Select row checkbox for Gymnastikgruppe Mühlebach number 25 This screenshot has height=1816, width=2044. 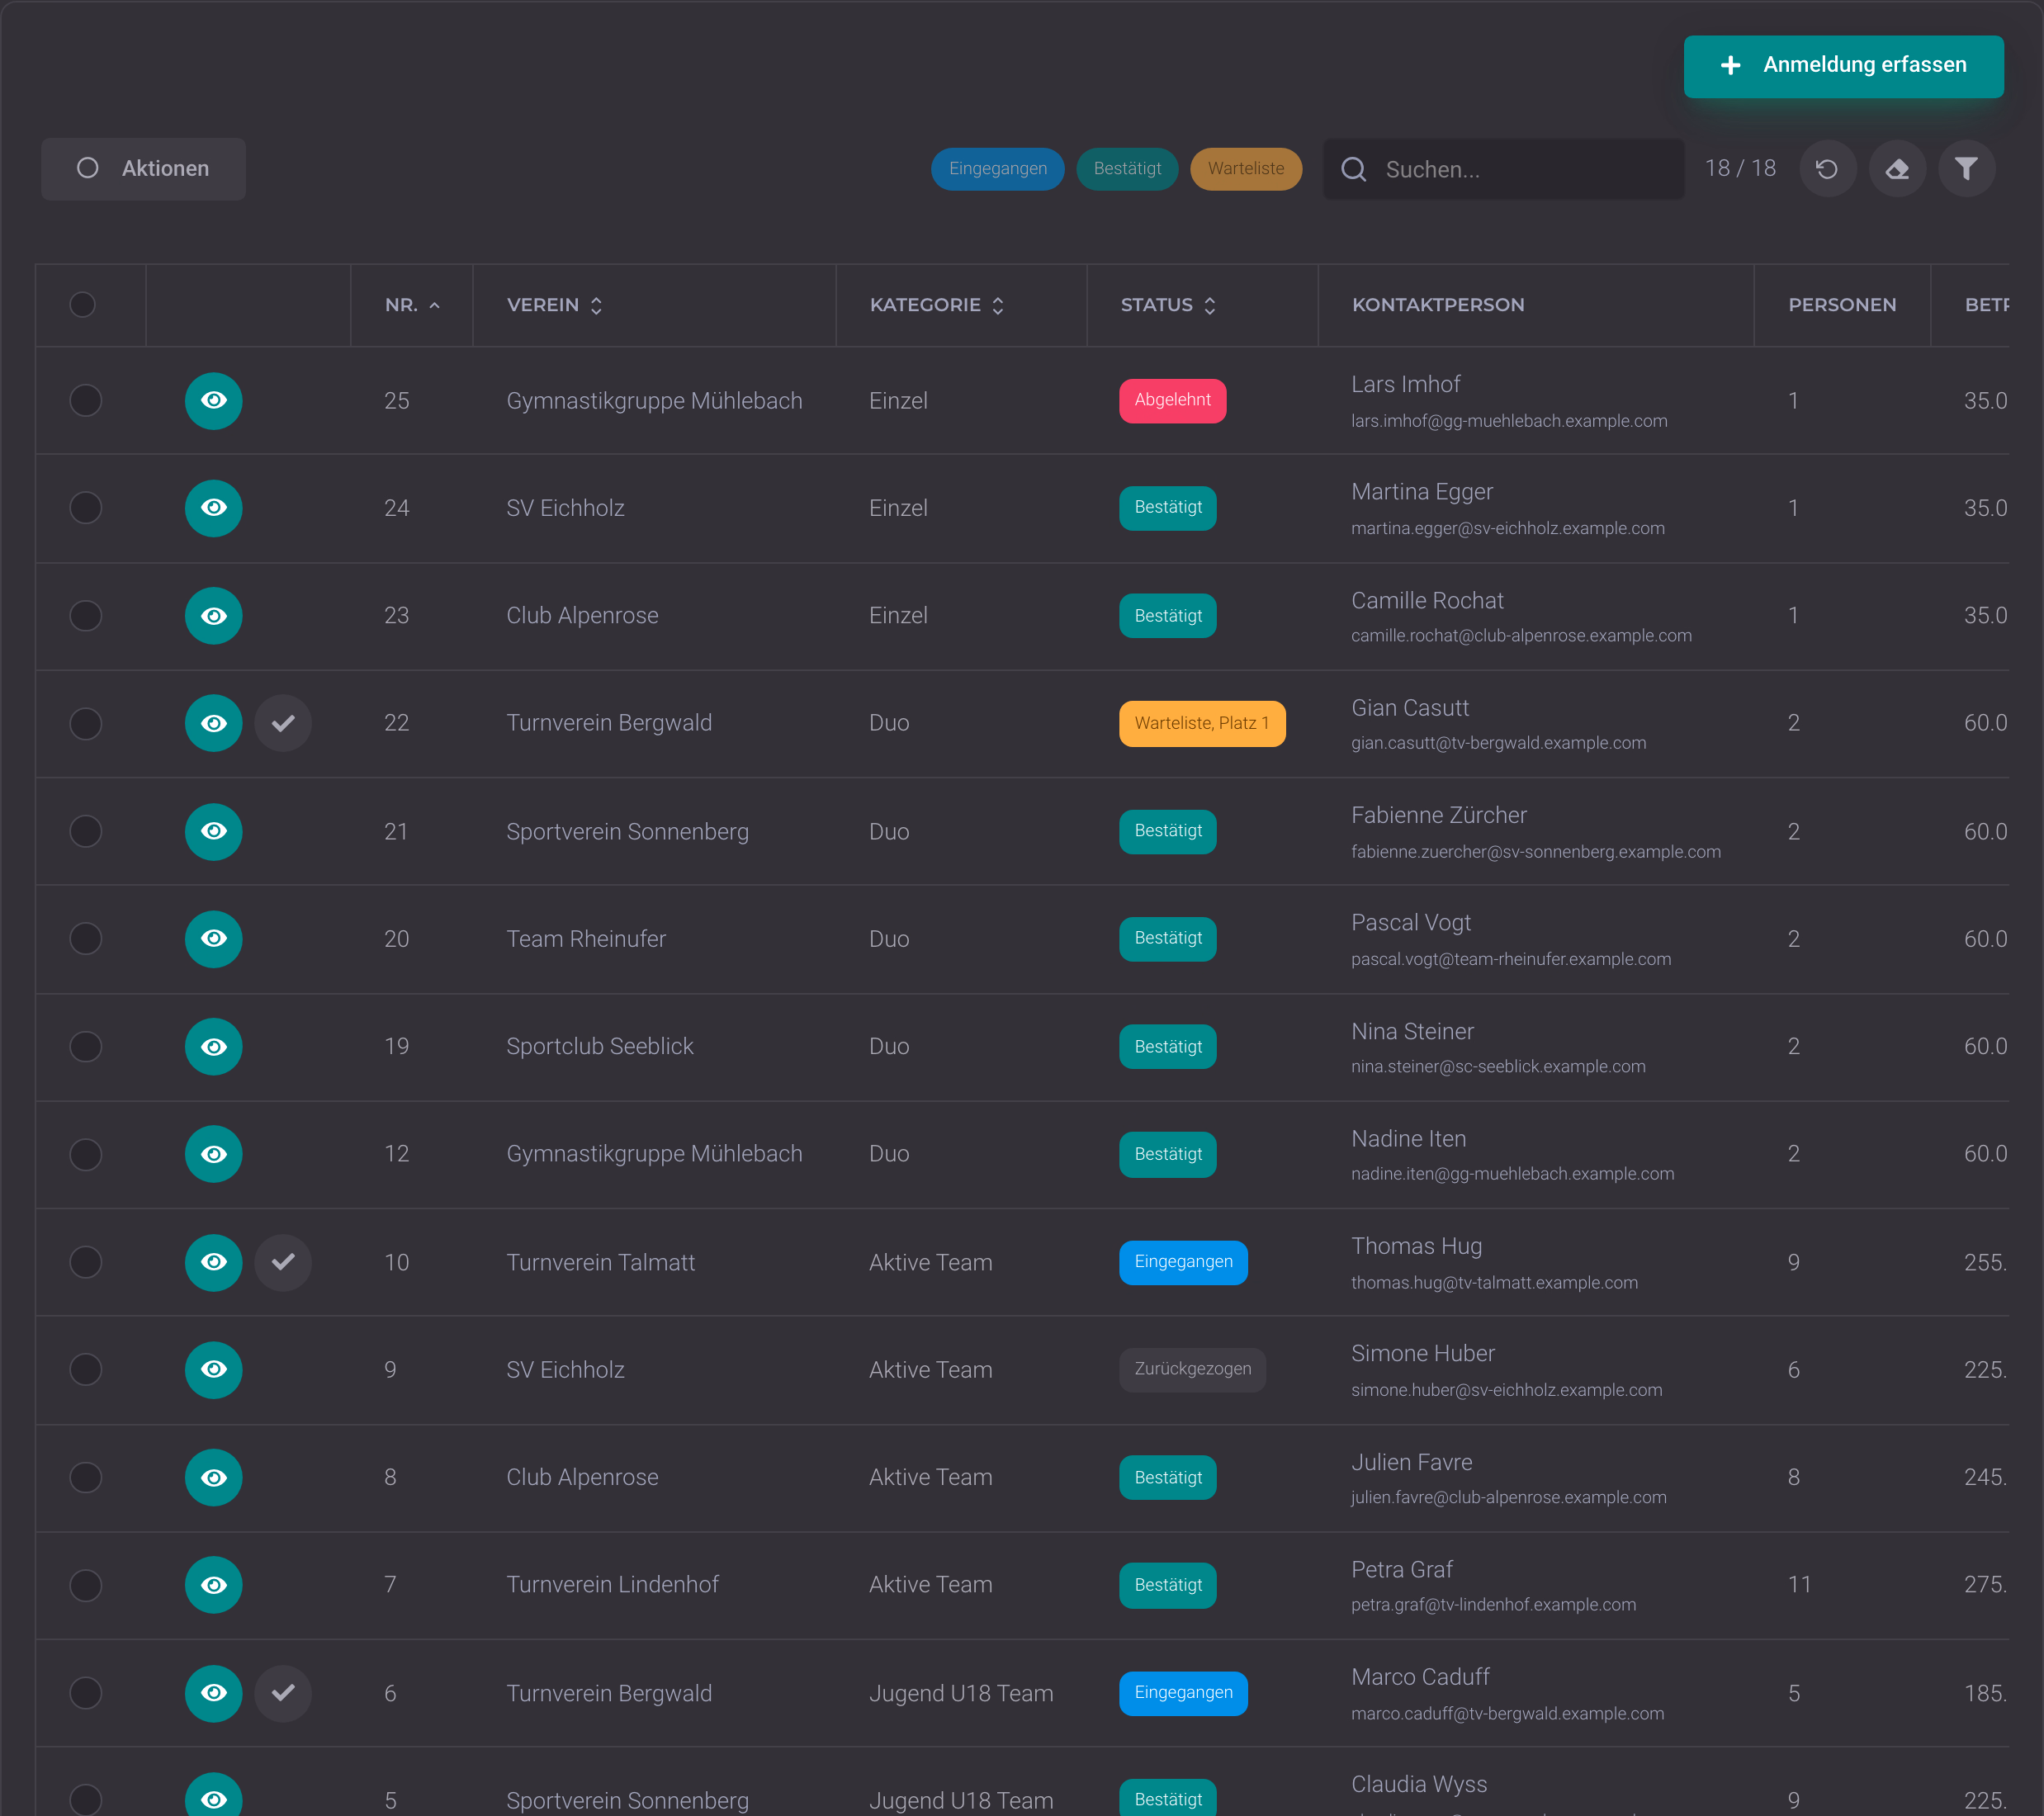(x=86, y=401)
